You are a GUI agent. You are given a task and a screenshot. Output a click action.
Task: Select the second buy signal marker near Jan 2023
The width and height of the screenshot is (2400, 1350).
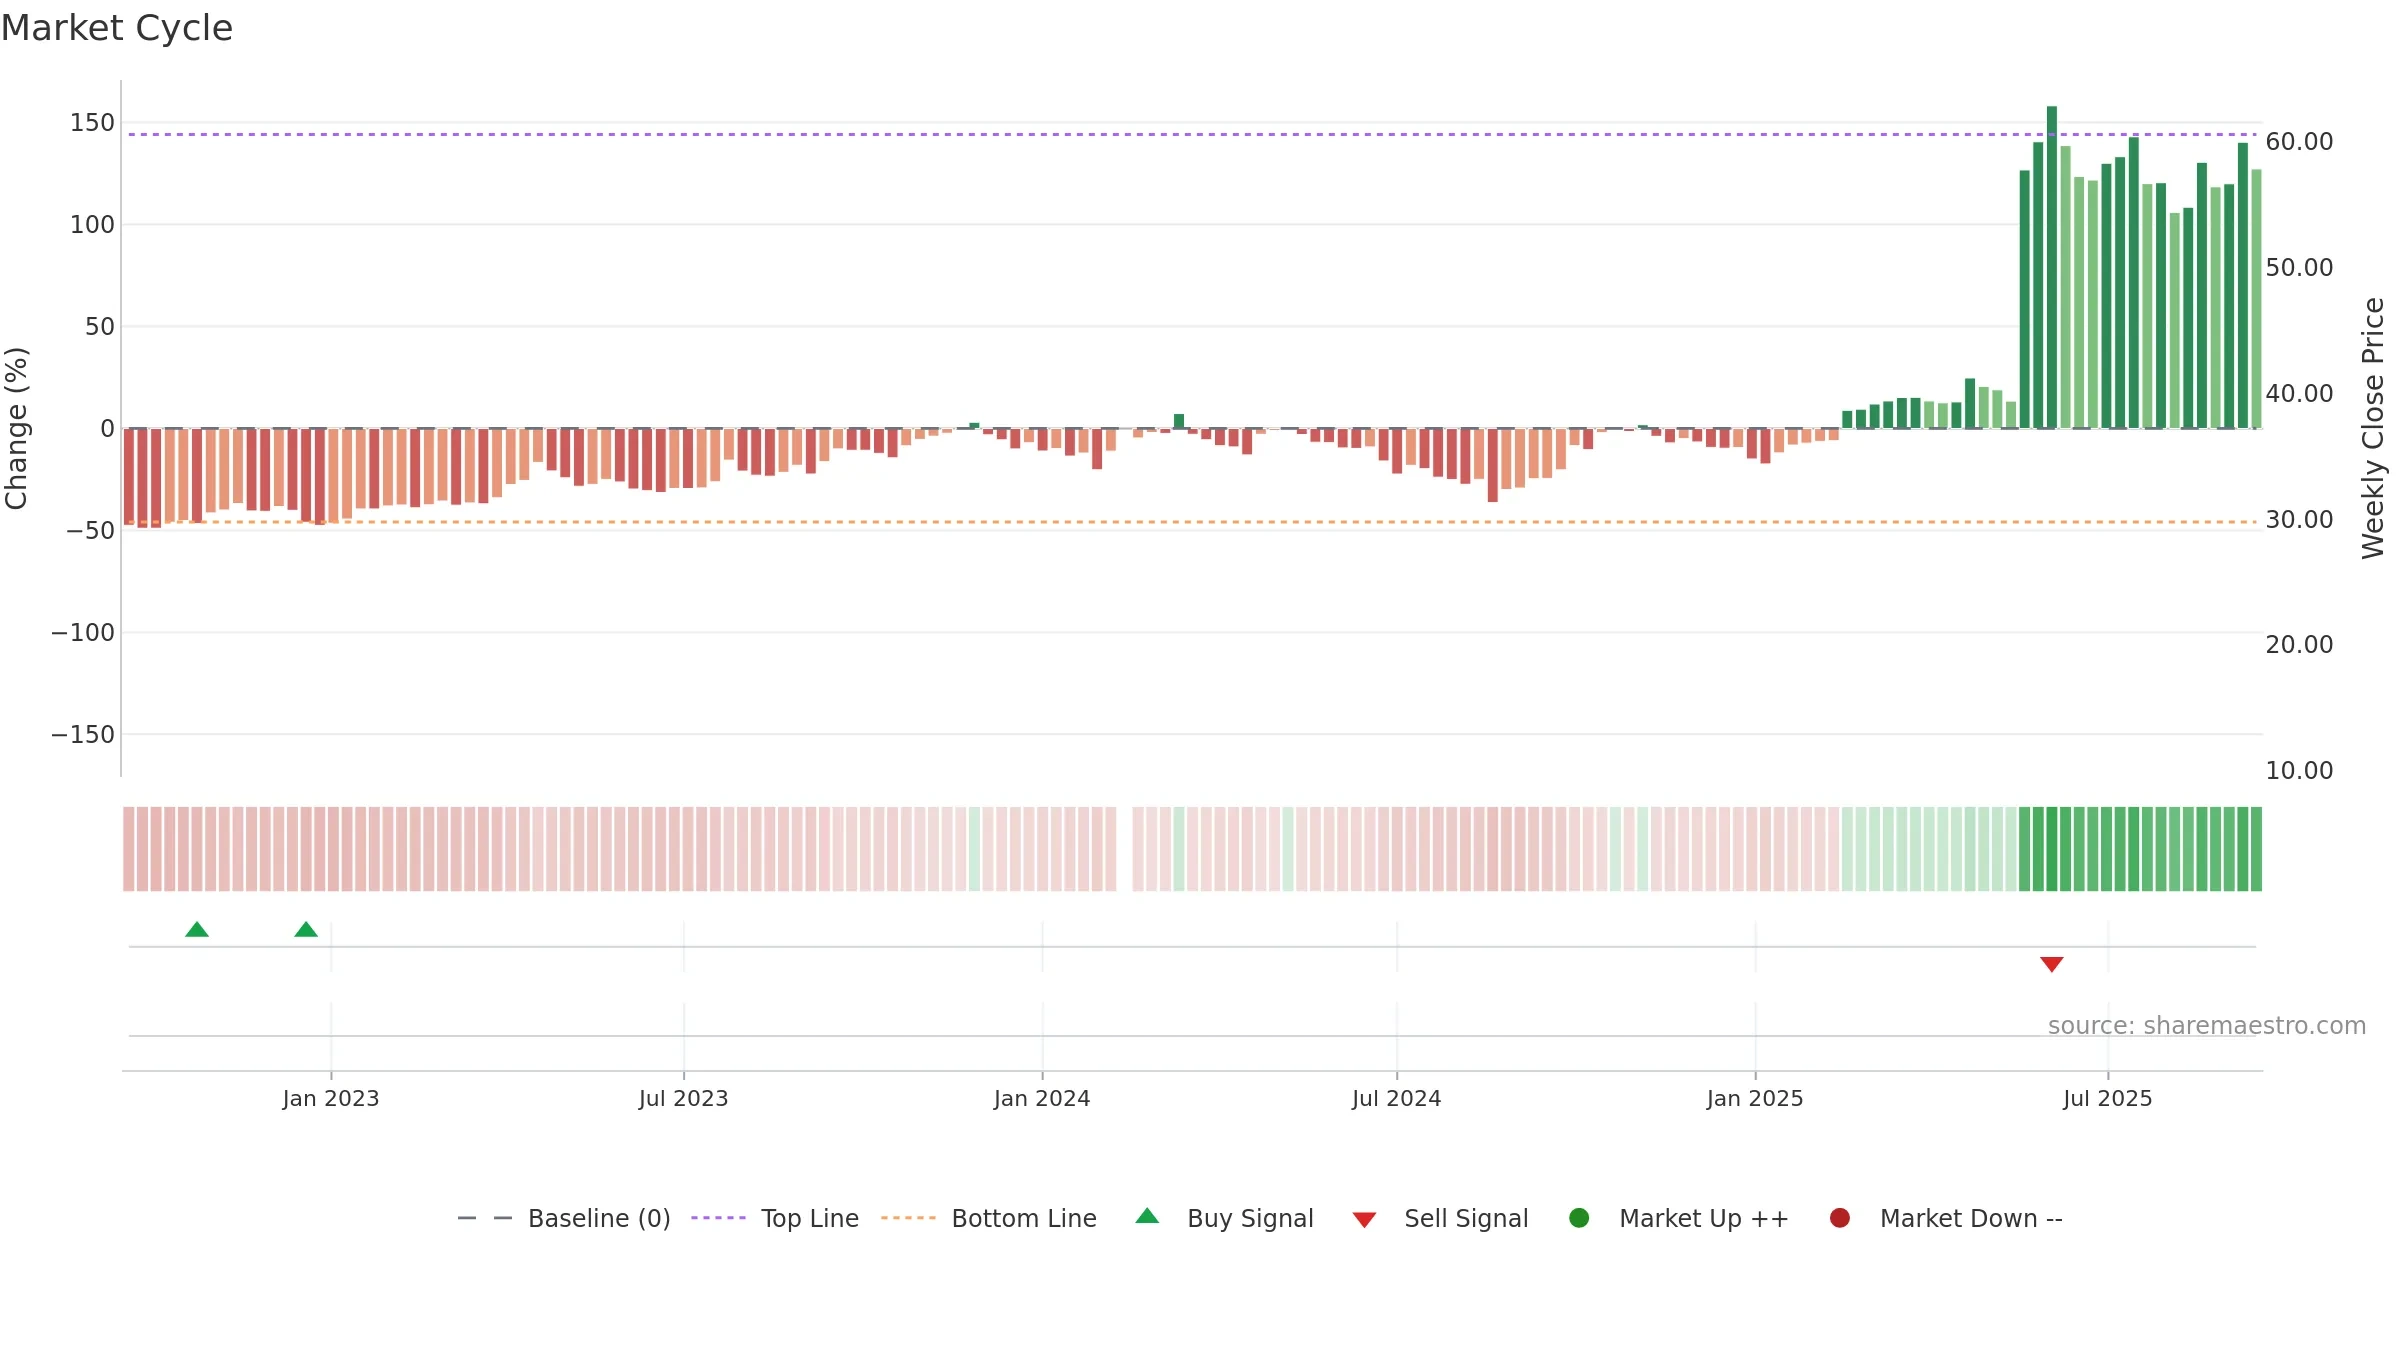[306, 929]
